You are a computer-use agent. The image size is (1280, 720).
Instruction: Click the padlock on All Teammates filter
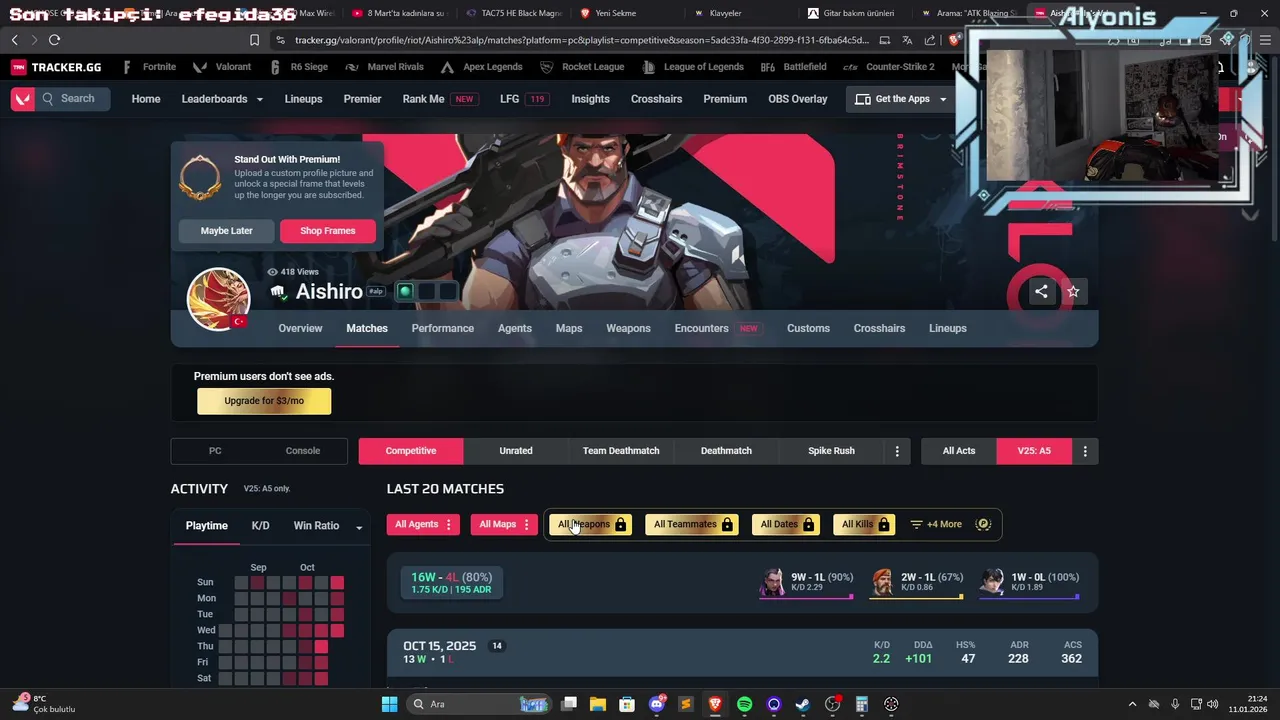727,524
